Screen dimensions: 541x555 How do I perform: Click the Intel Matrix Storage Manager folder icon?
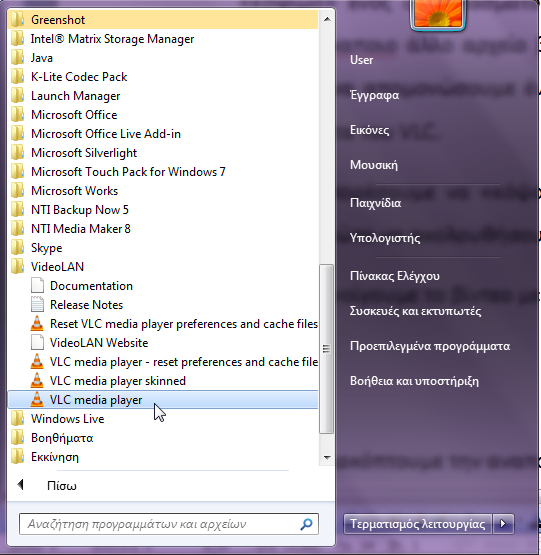[x=17, y=39]
